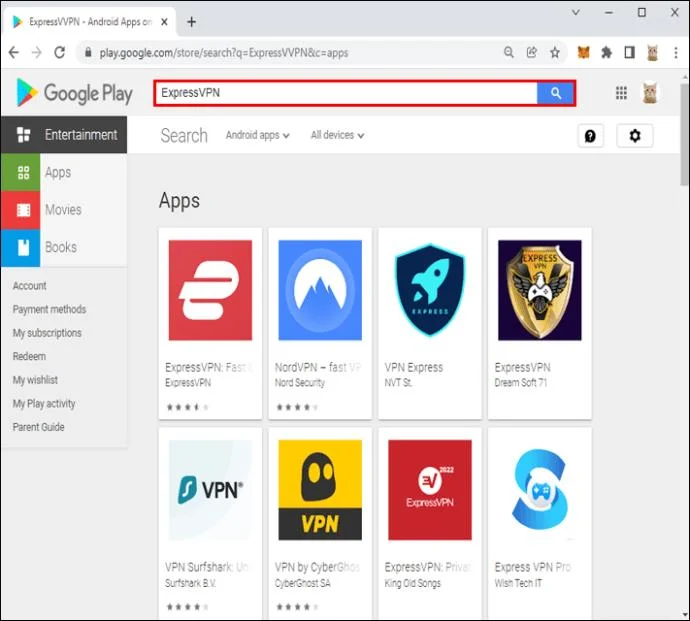Viewport: 690px width, 621px height.
Task: Open the NordVPN mountain app thumbnail
Action: [x=320, y=290]
